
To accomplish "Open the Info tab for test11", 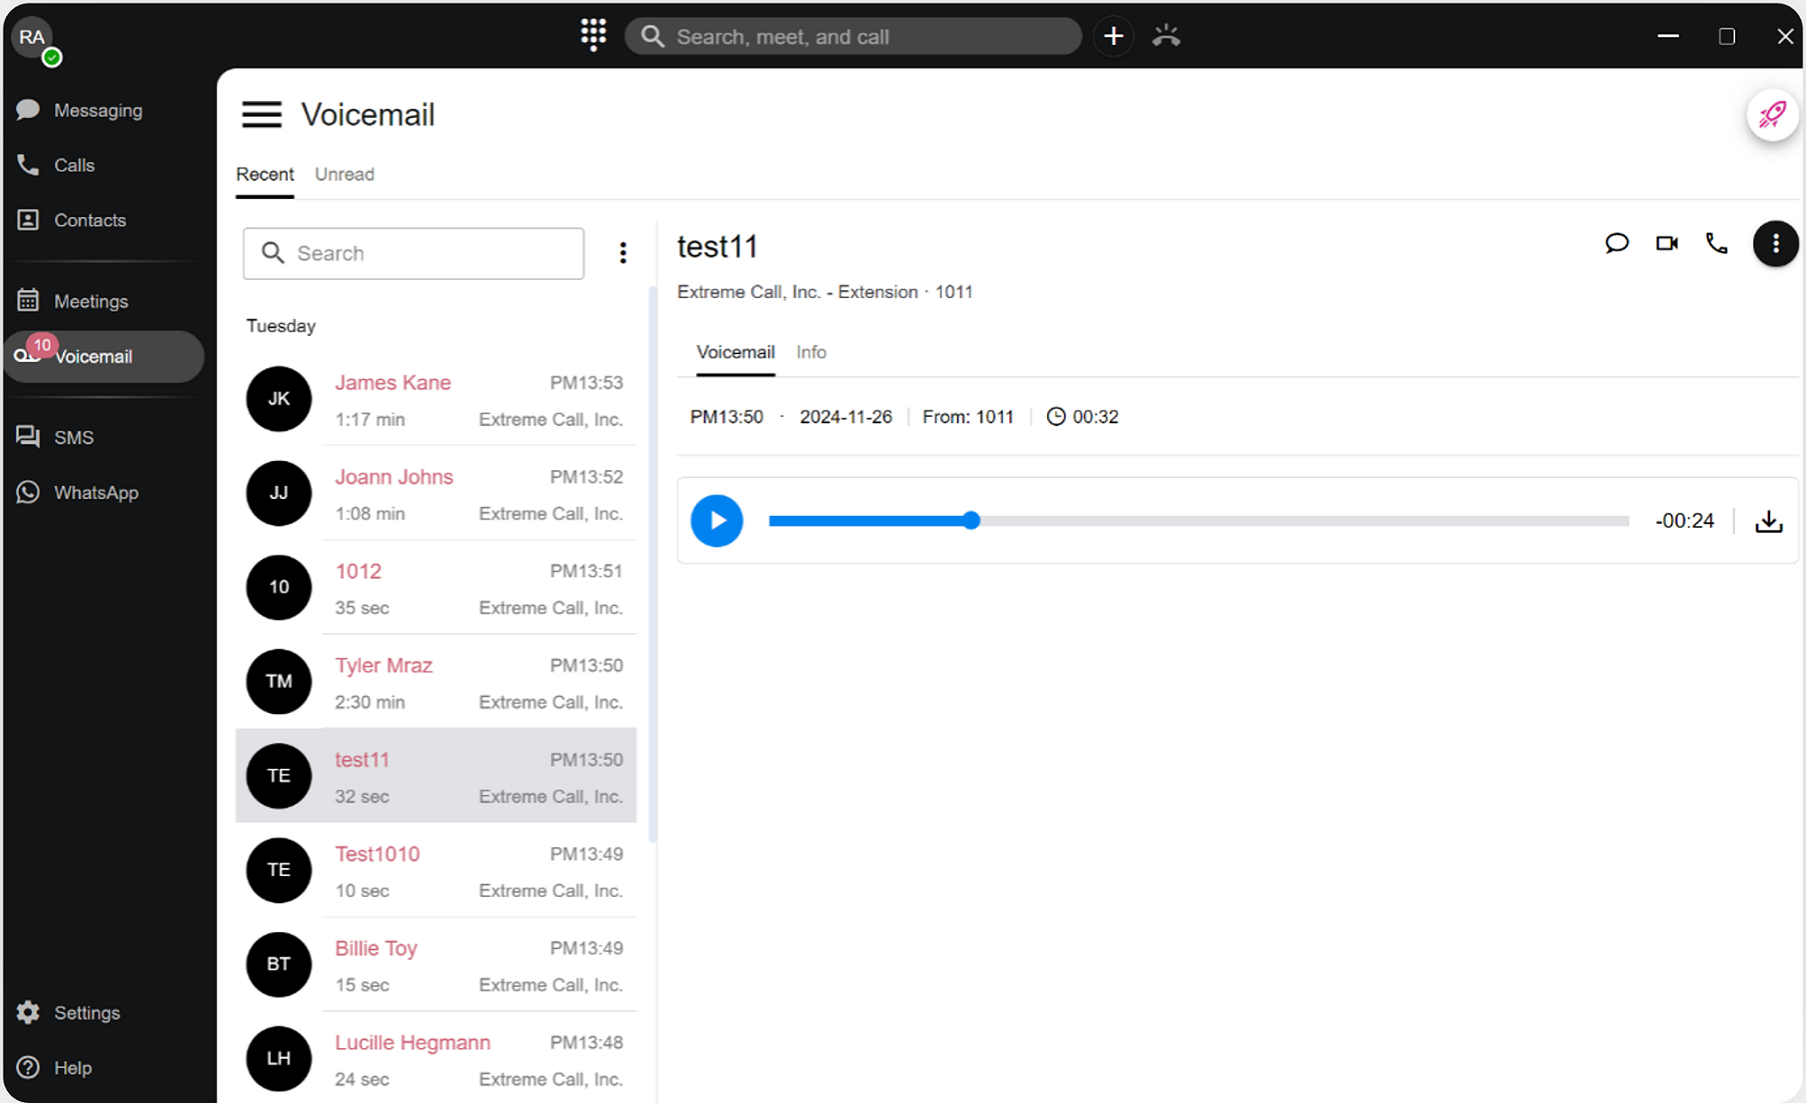I will tap(811, 352).
